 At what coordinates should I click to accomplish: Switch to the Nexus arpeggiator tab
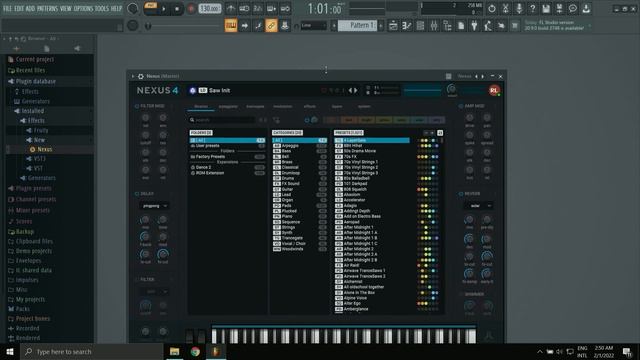(228, 107)
